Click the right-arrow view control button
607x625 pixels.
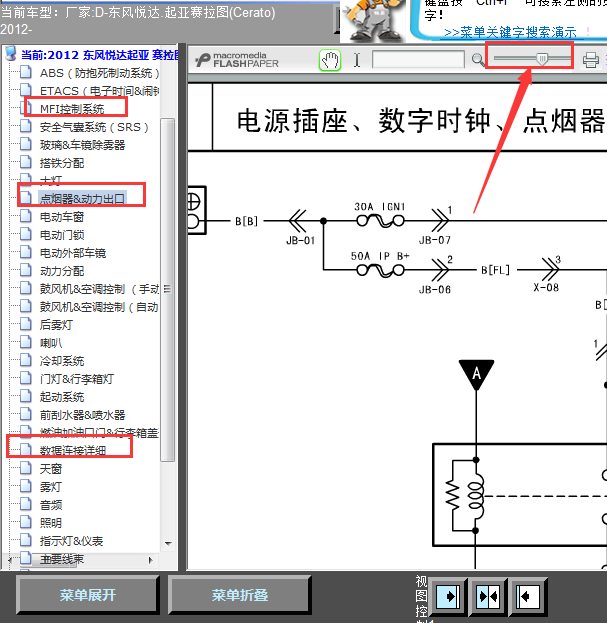448,597
